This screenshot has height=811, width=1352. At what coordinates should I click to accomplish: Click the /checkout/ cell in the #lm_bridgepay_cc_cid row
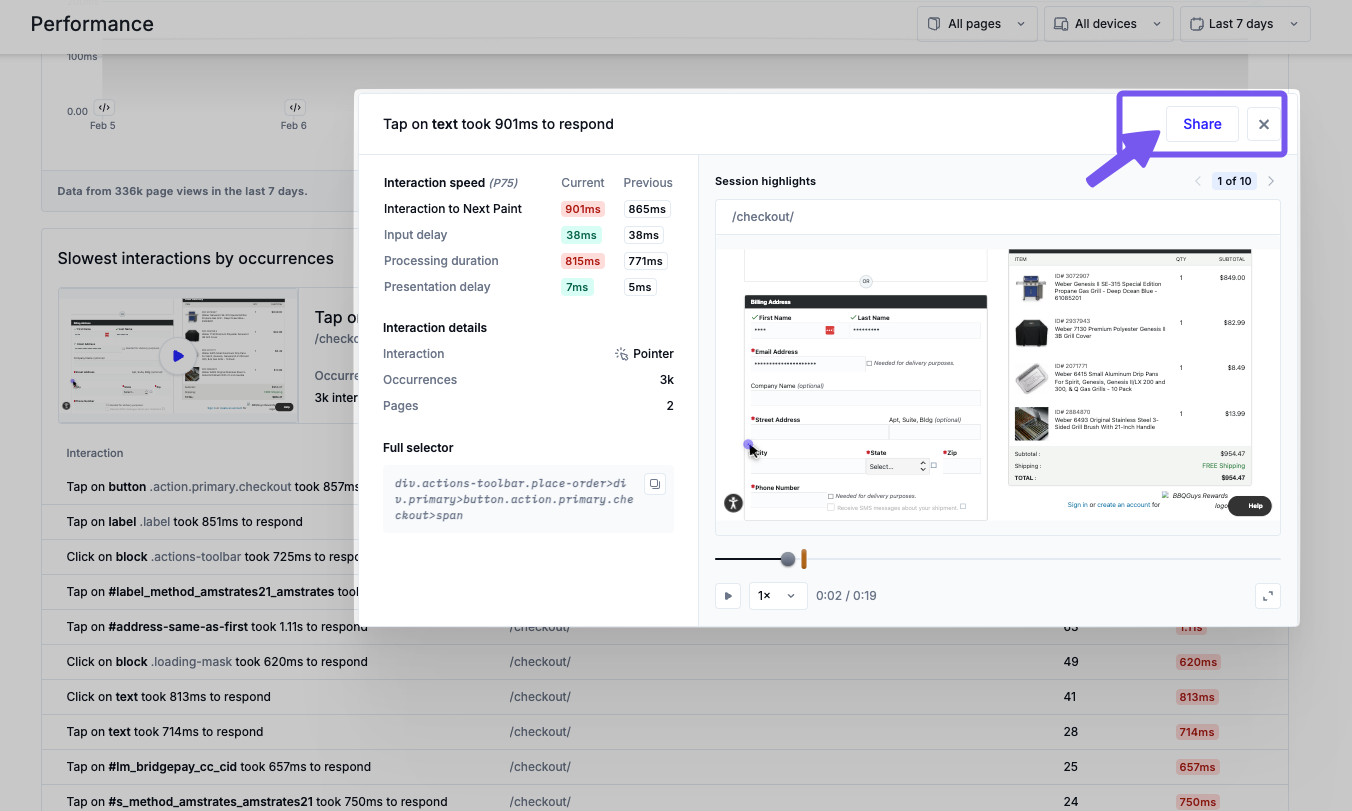[540, 767]
